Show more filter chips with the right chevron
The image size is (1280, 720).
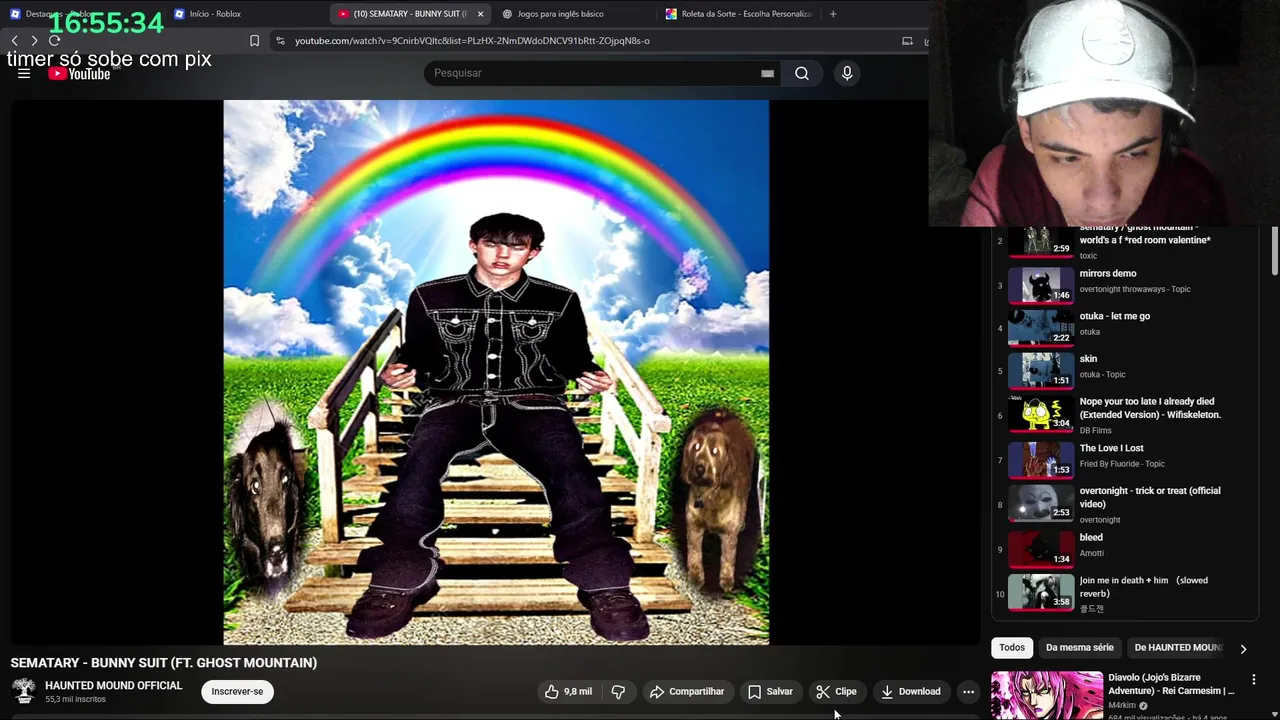coord(1243,648)
